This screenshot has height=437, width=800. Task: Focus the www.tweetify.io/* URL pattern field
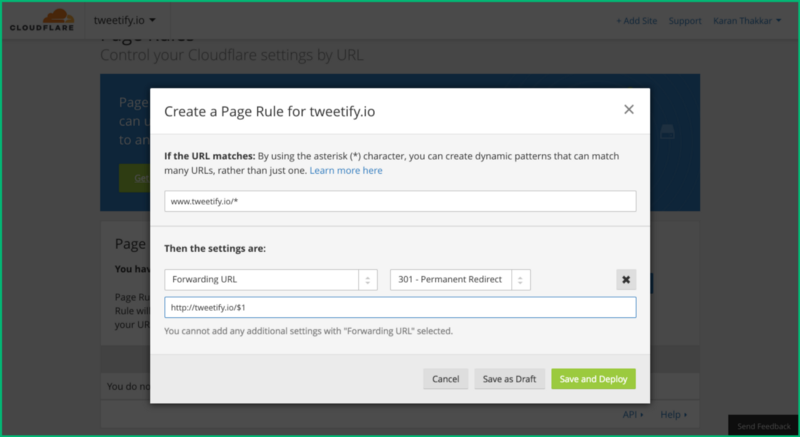click(x=400, y=201)
